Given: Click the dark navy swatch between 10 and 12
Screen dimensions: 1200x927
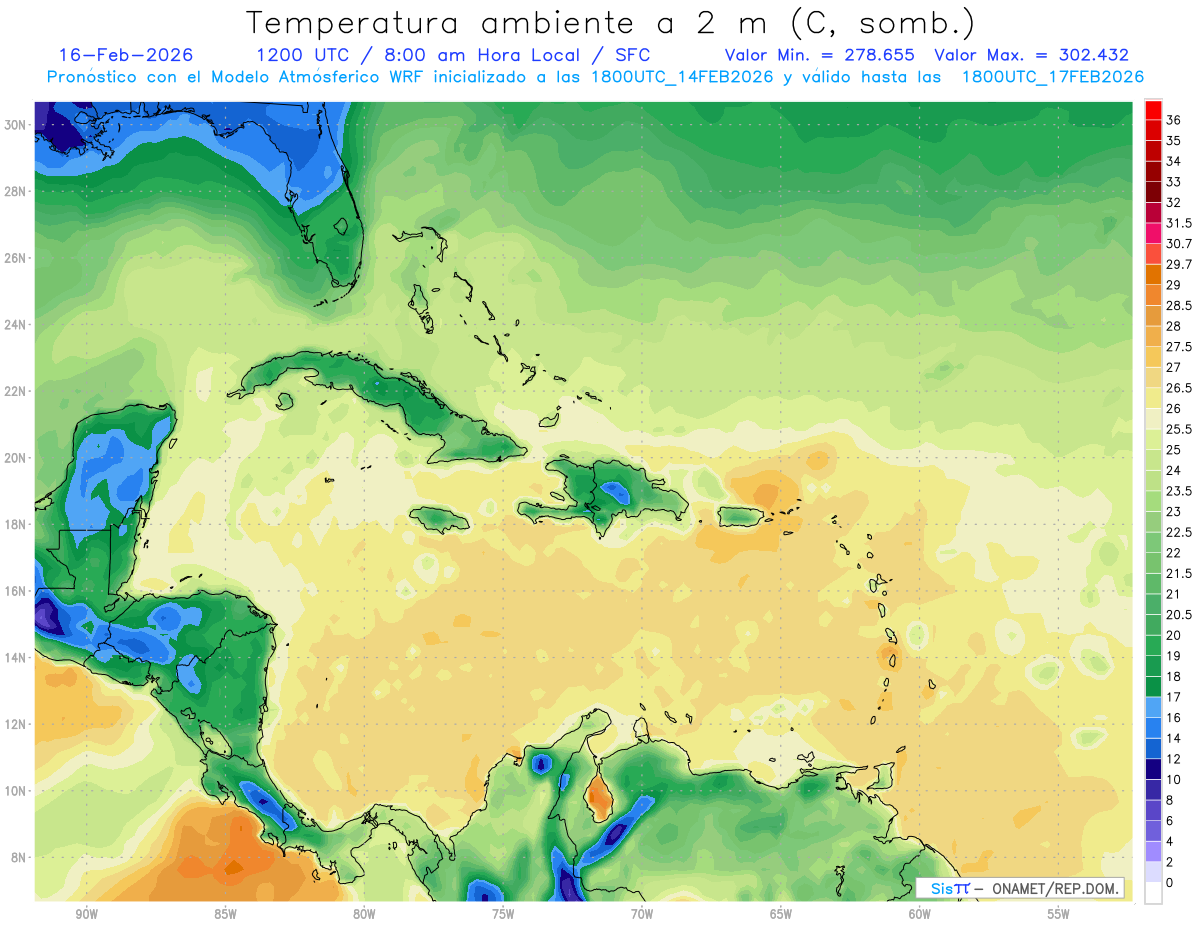Looking at the screenshot, I should click(1153, 769).
